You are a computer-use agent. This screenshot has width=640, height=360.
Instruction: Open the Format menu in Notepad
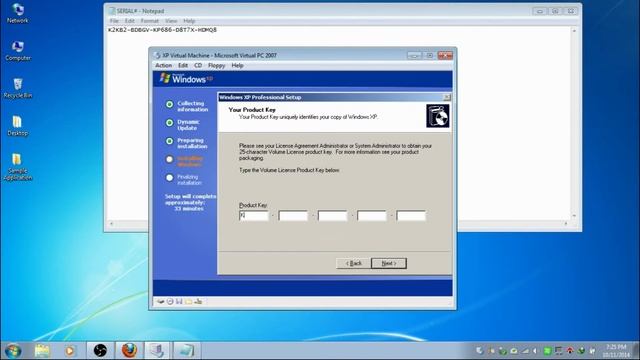click(149, 21)
